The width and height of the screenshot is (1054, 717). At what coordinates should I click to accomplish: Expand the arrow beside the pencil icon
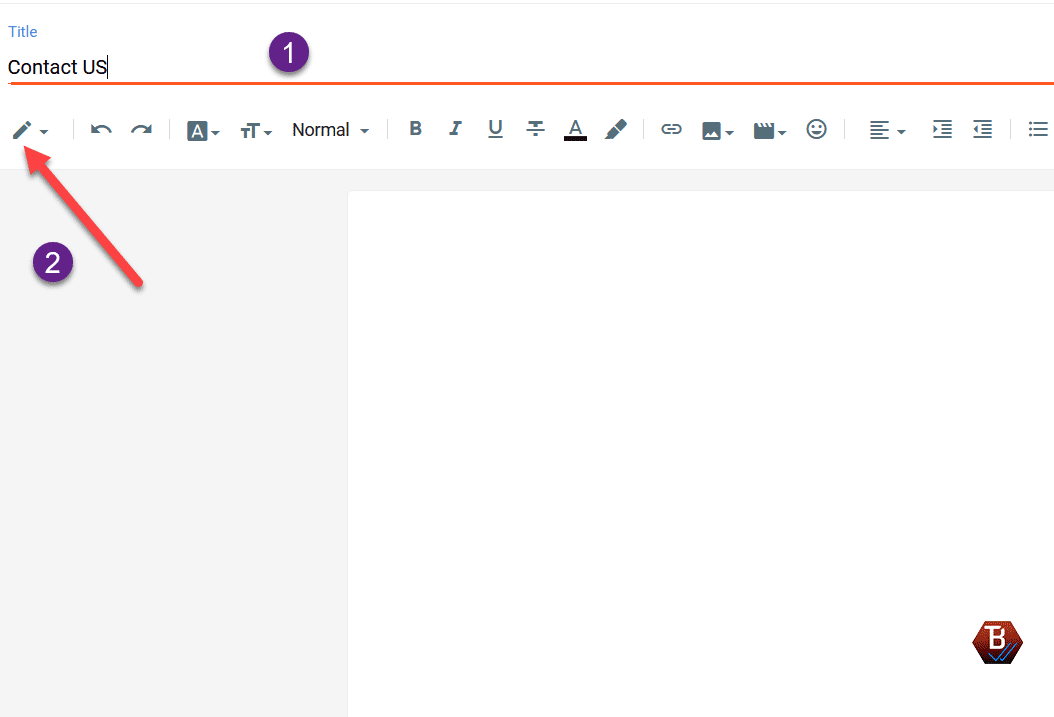(44, 132)
